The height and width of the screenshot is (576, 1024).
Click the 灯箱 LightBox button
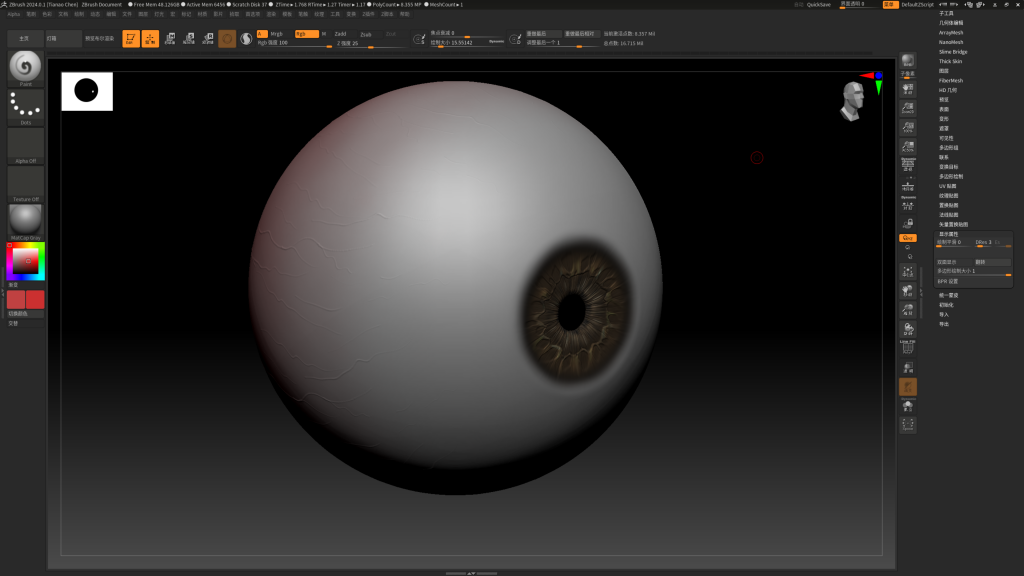click(x=63, y=39)
